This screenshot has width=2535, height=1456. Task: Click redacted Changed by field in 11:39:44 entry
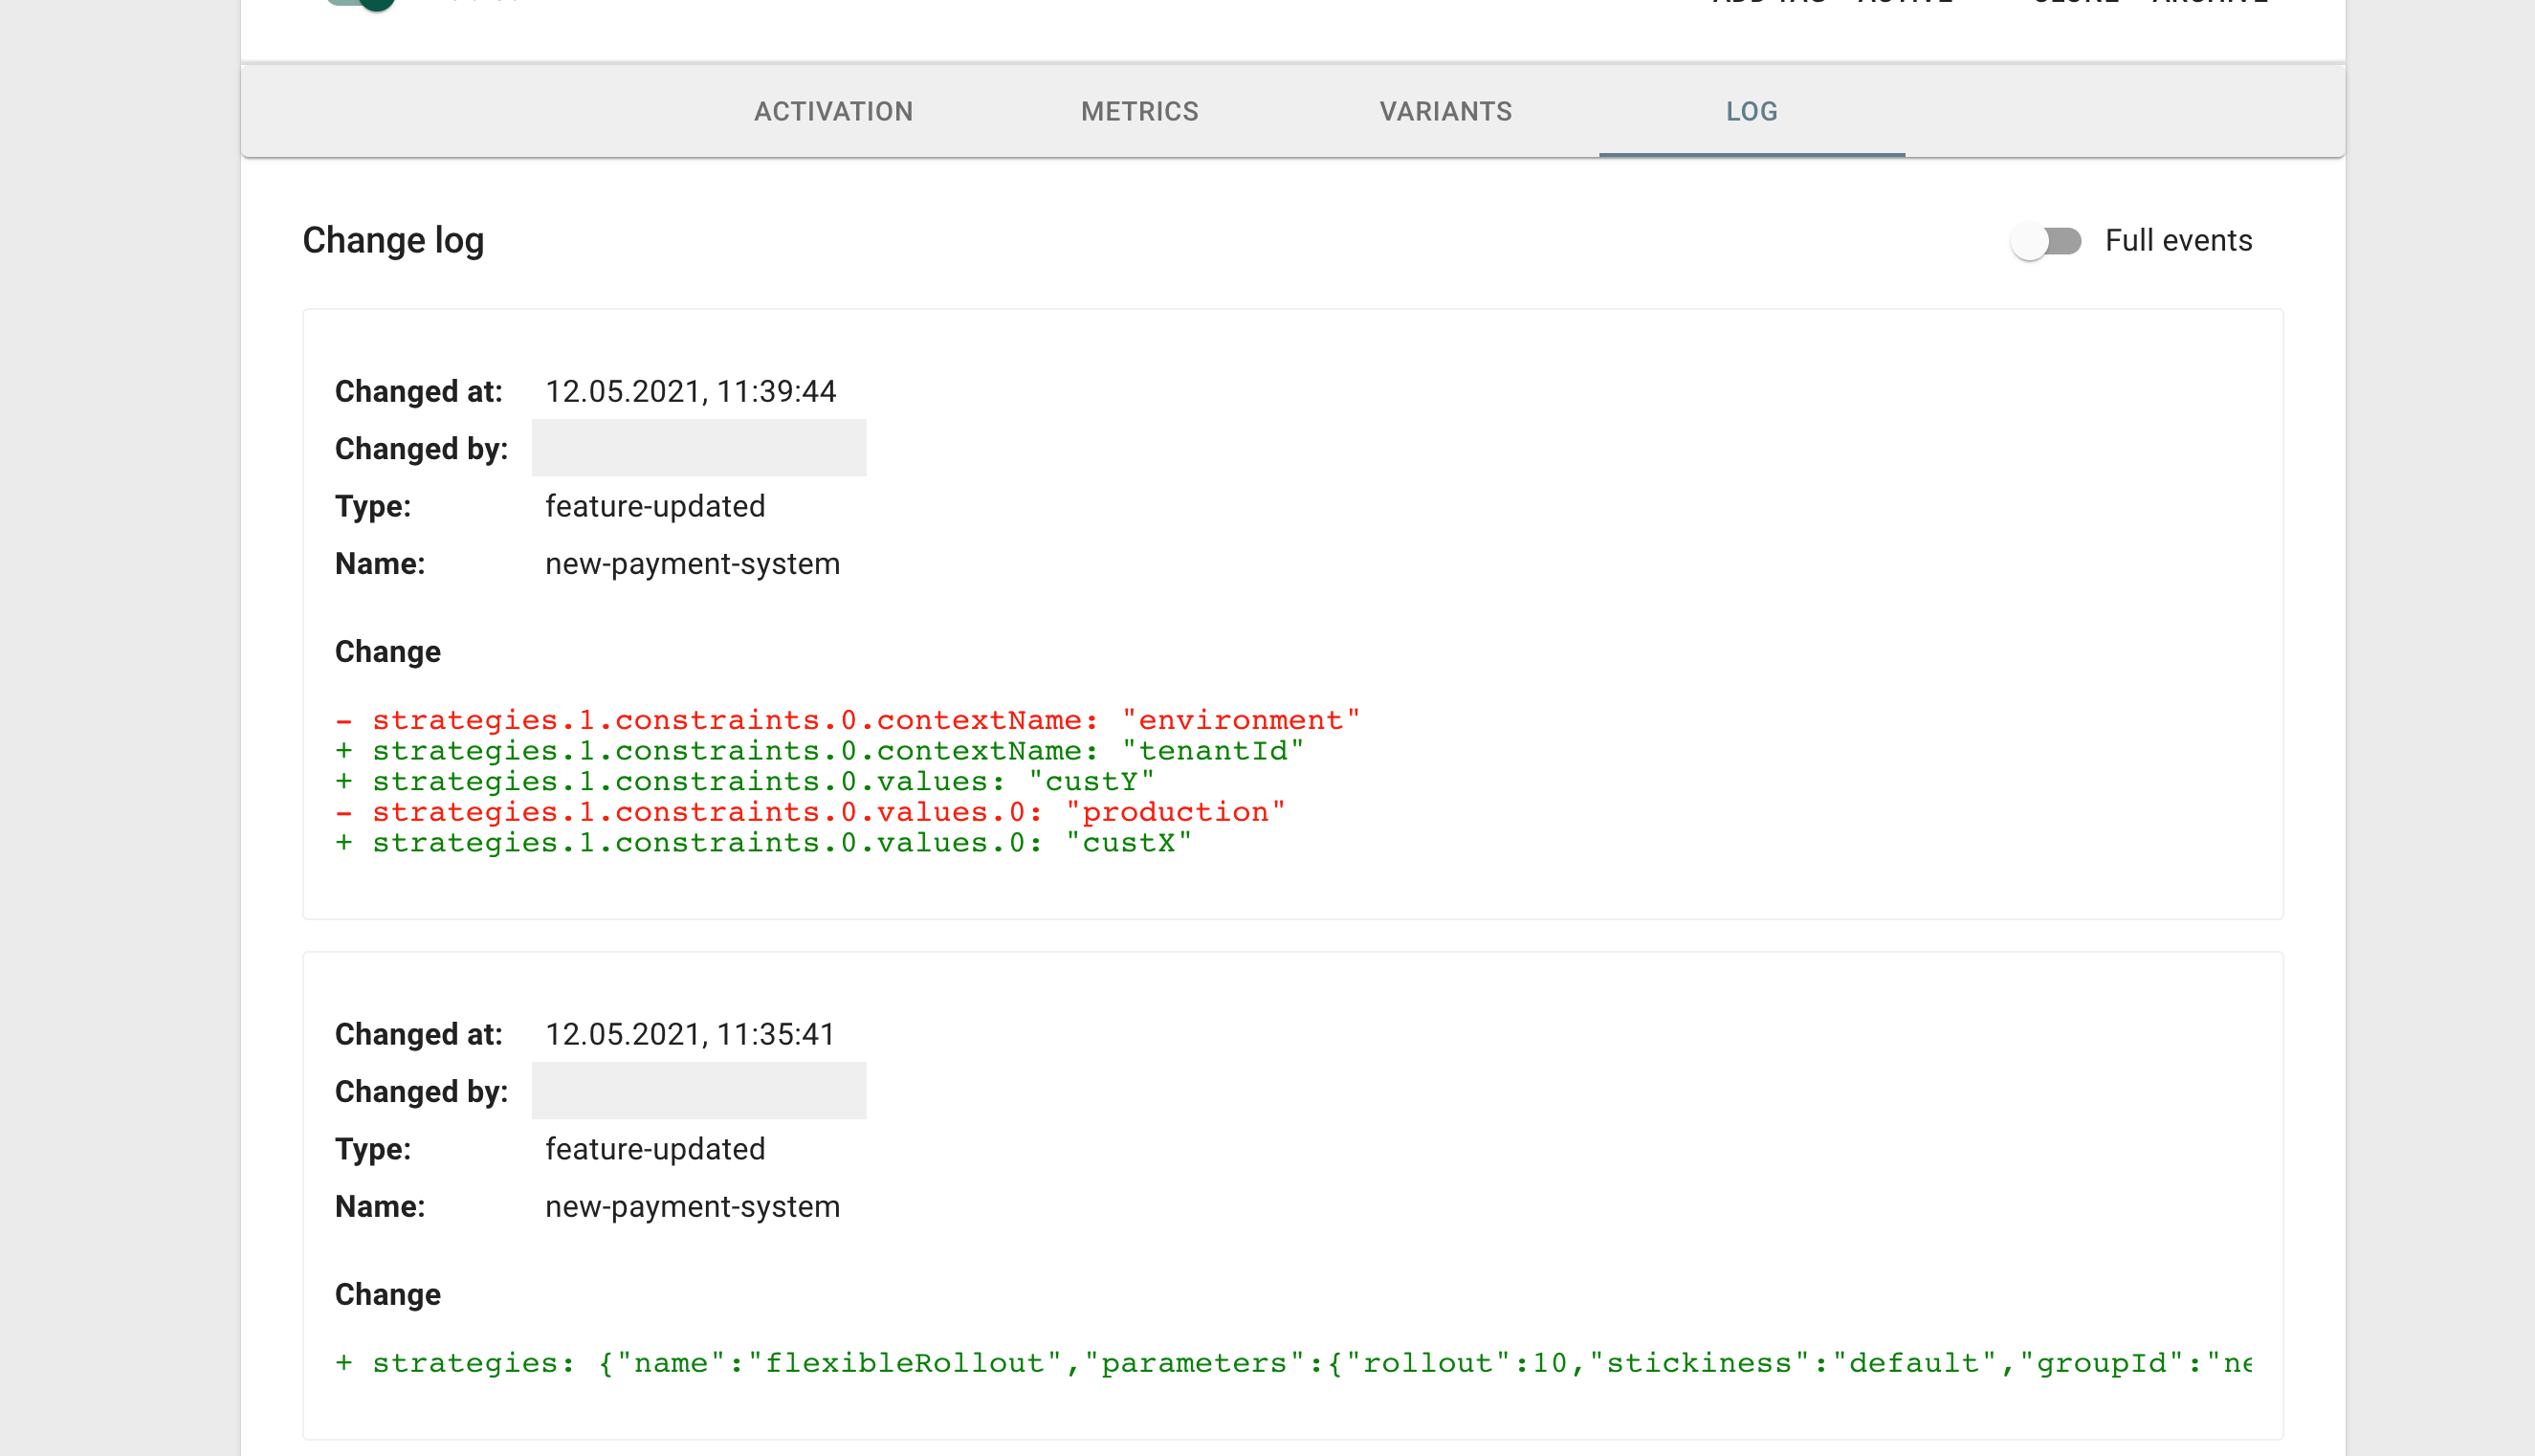pos(699,448)
